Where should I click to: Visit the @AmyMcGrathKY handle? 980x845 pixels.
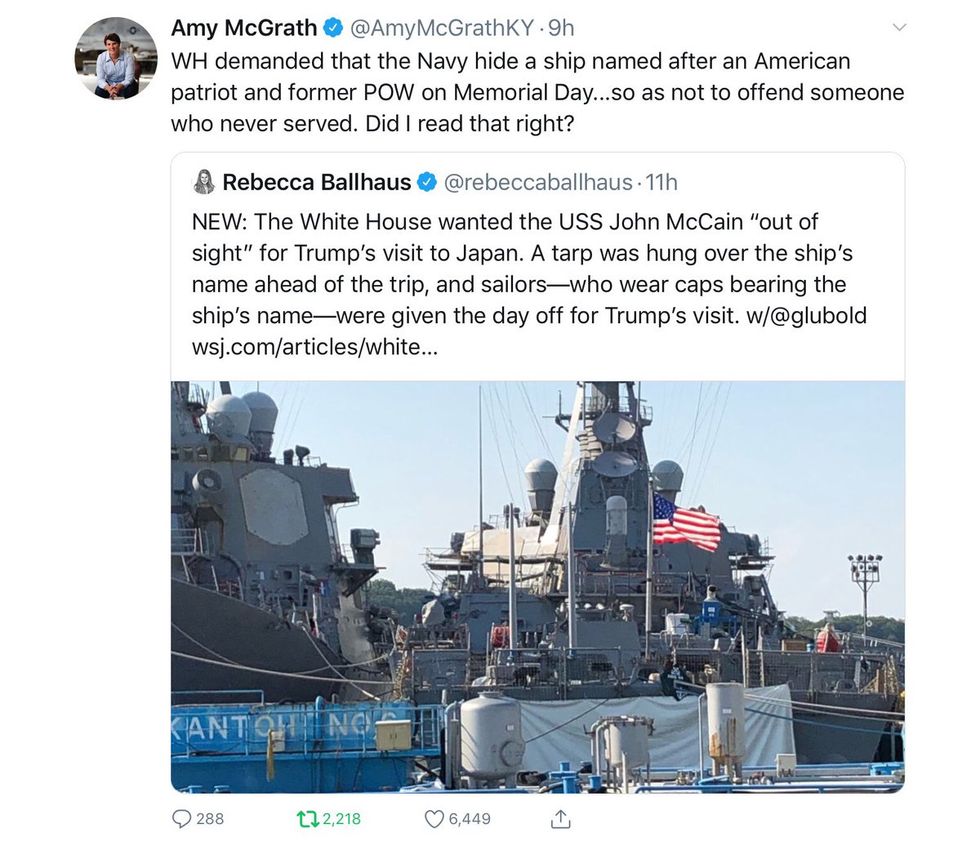coord(442,28)
